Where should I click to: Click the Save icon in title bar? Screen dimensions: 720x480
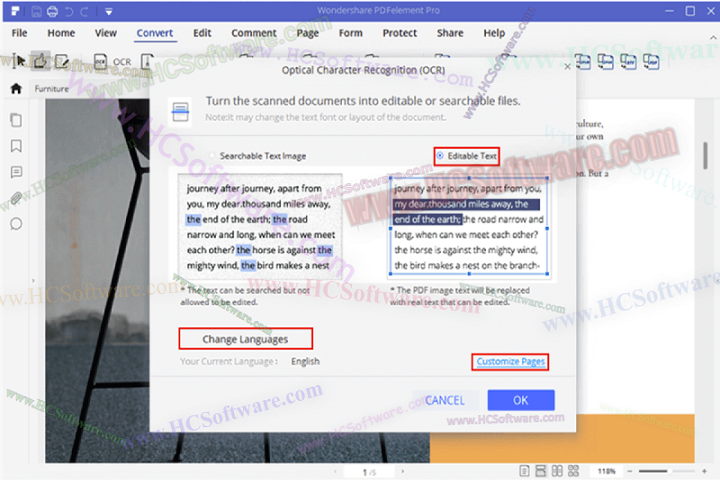36,11
